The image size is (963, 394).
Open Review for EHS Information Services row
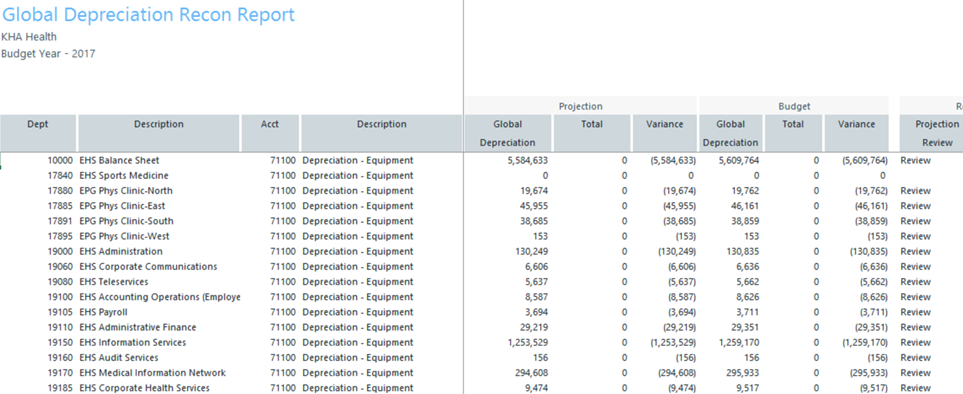[x=916, y=343]
